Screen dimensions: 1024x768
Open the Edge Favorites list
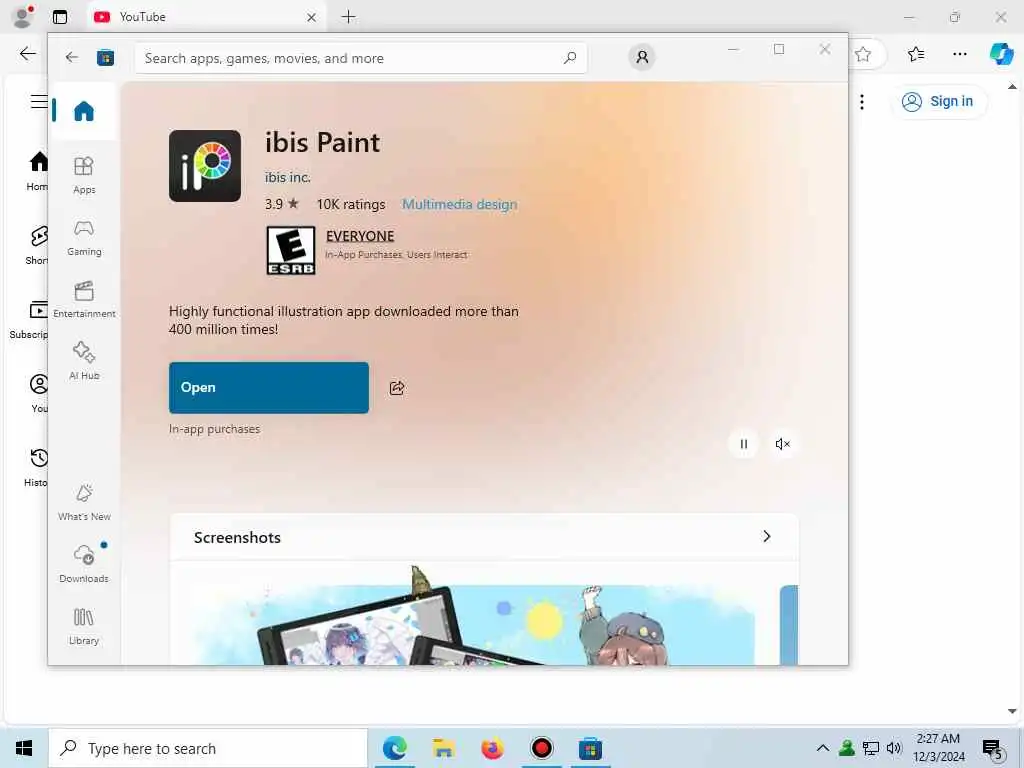(916, 54)
